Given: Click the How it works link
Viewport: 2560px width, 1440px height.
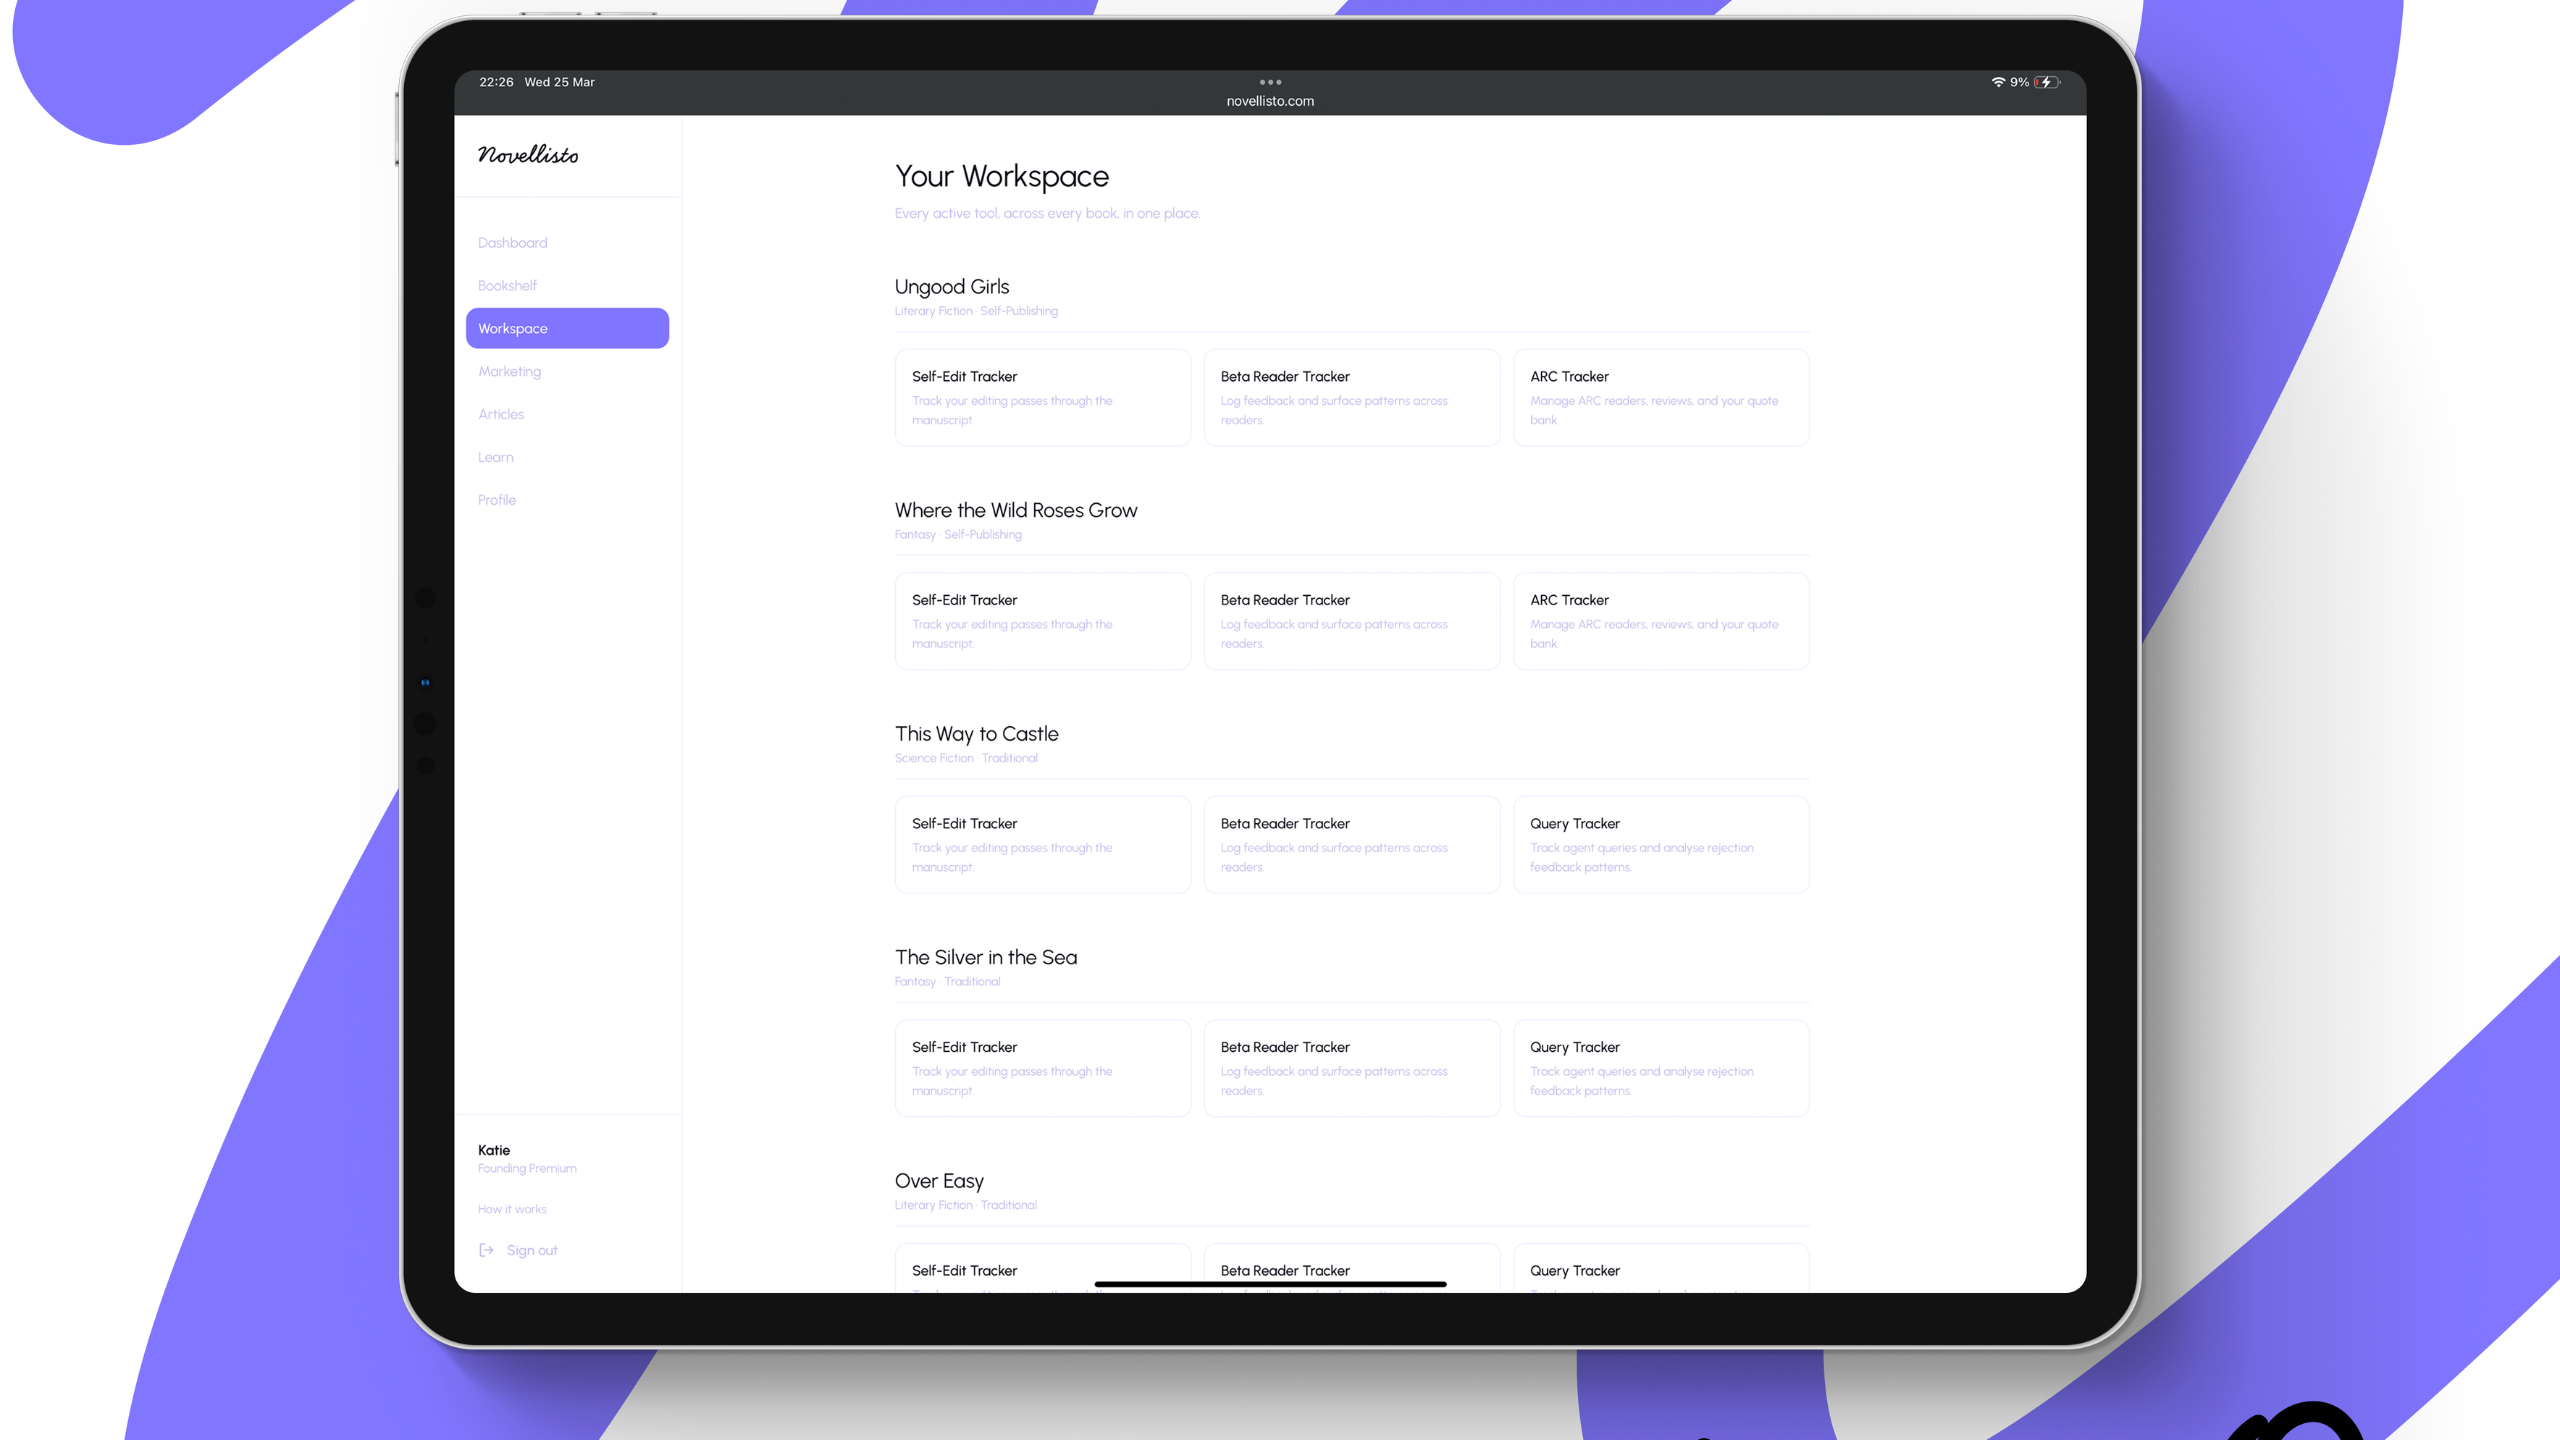Looking at the screenshot, I should click(511, 1209).
